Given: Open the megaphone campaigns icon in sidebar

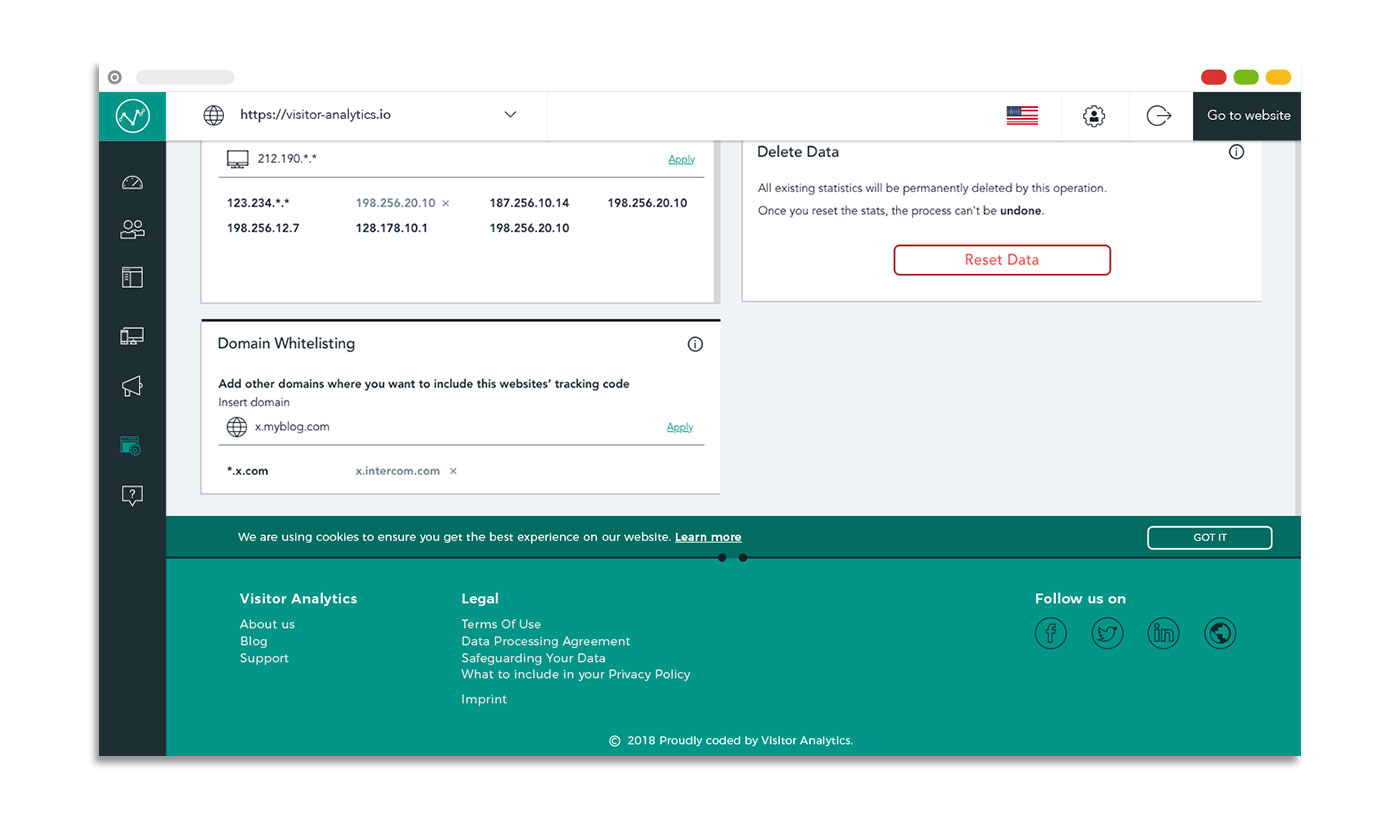Looking at the screenshot, I should pyautogui.click(x=132, y=386).
